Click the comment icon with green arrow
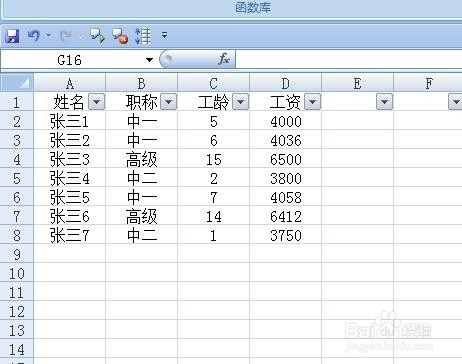Image resolution: width=462 pixels, height=364 pixels. tap(97, 36)
